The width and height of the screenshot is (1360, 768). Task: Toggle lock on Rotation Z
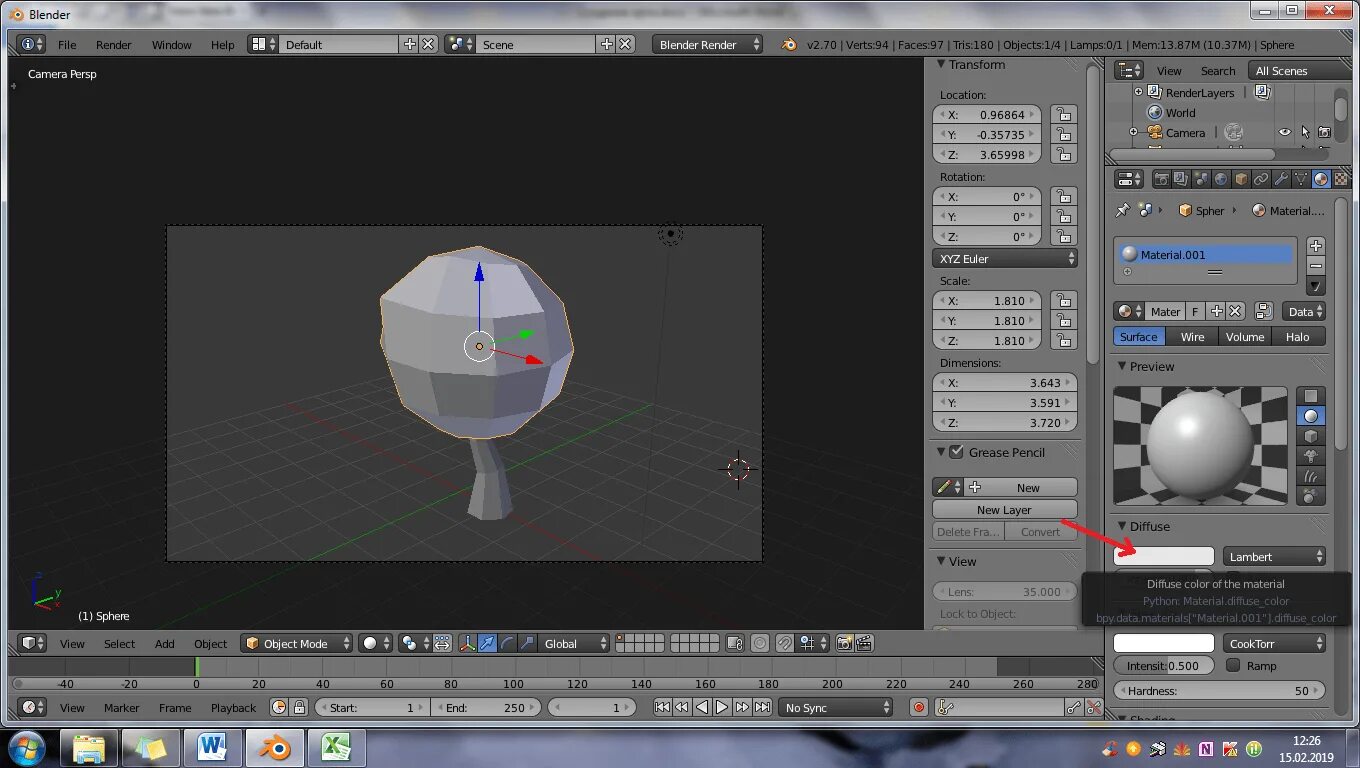(1065, 237)
